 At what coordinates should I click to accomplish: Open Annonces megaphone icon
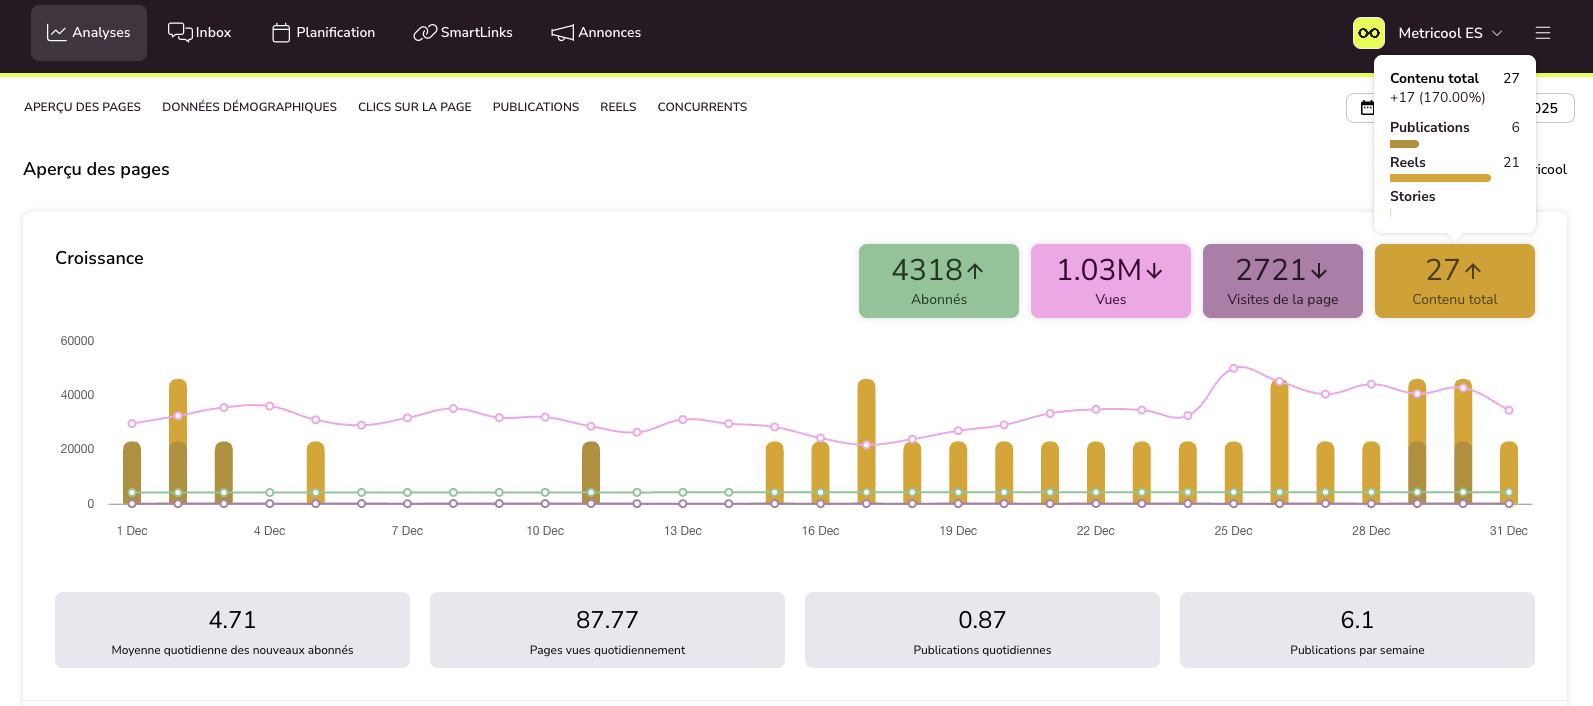(562, 33)
